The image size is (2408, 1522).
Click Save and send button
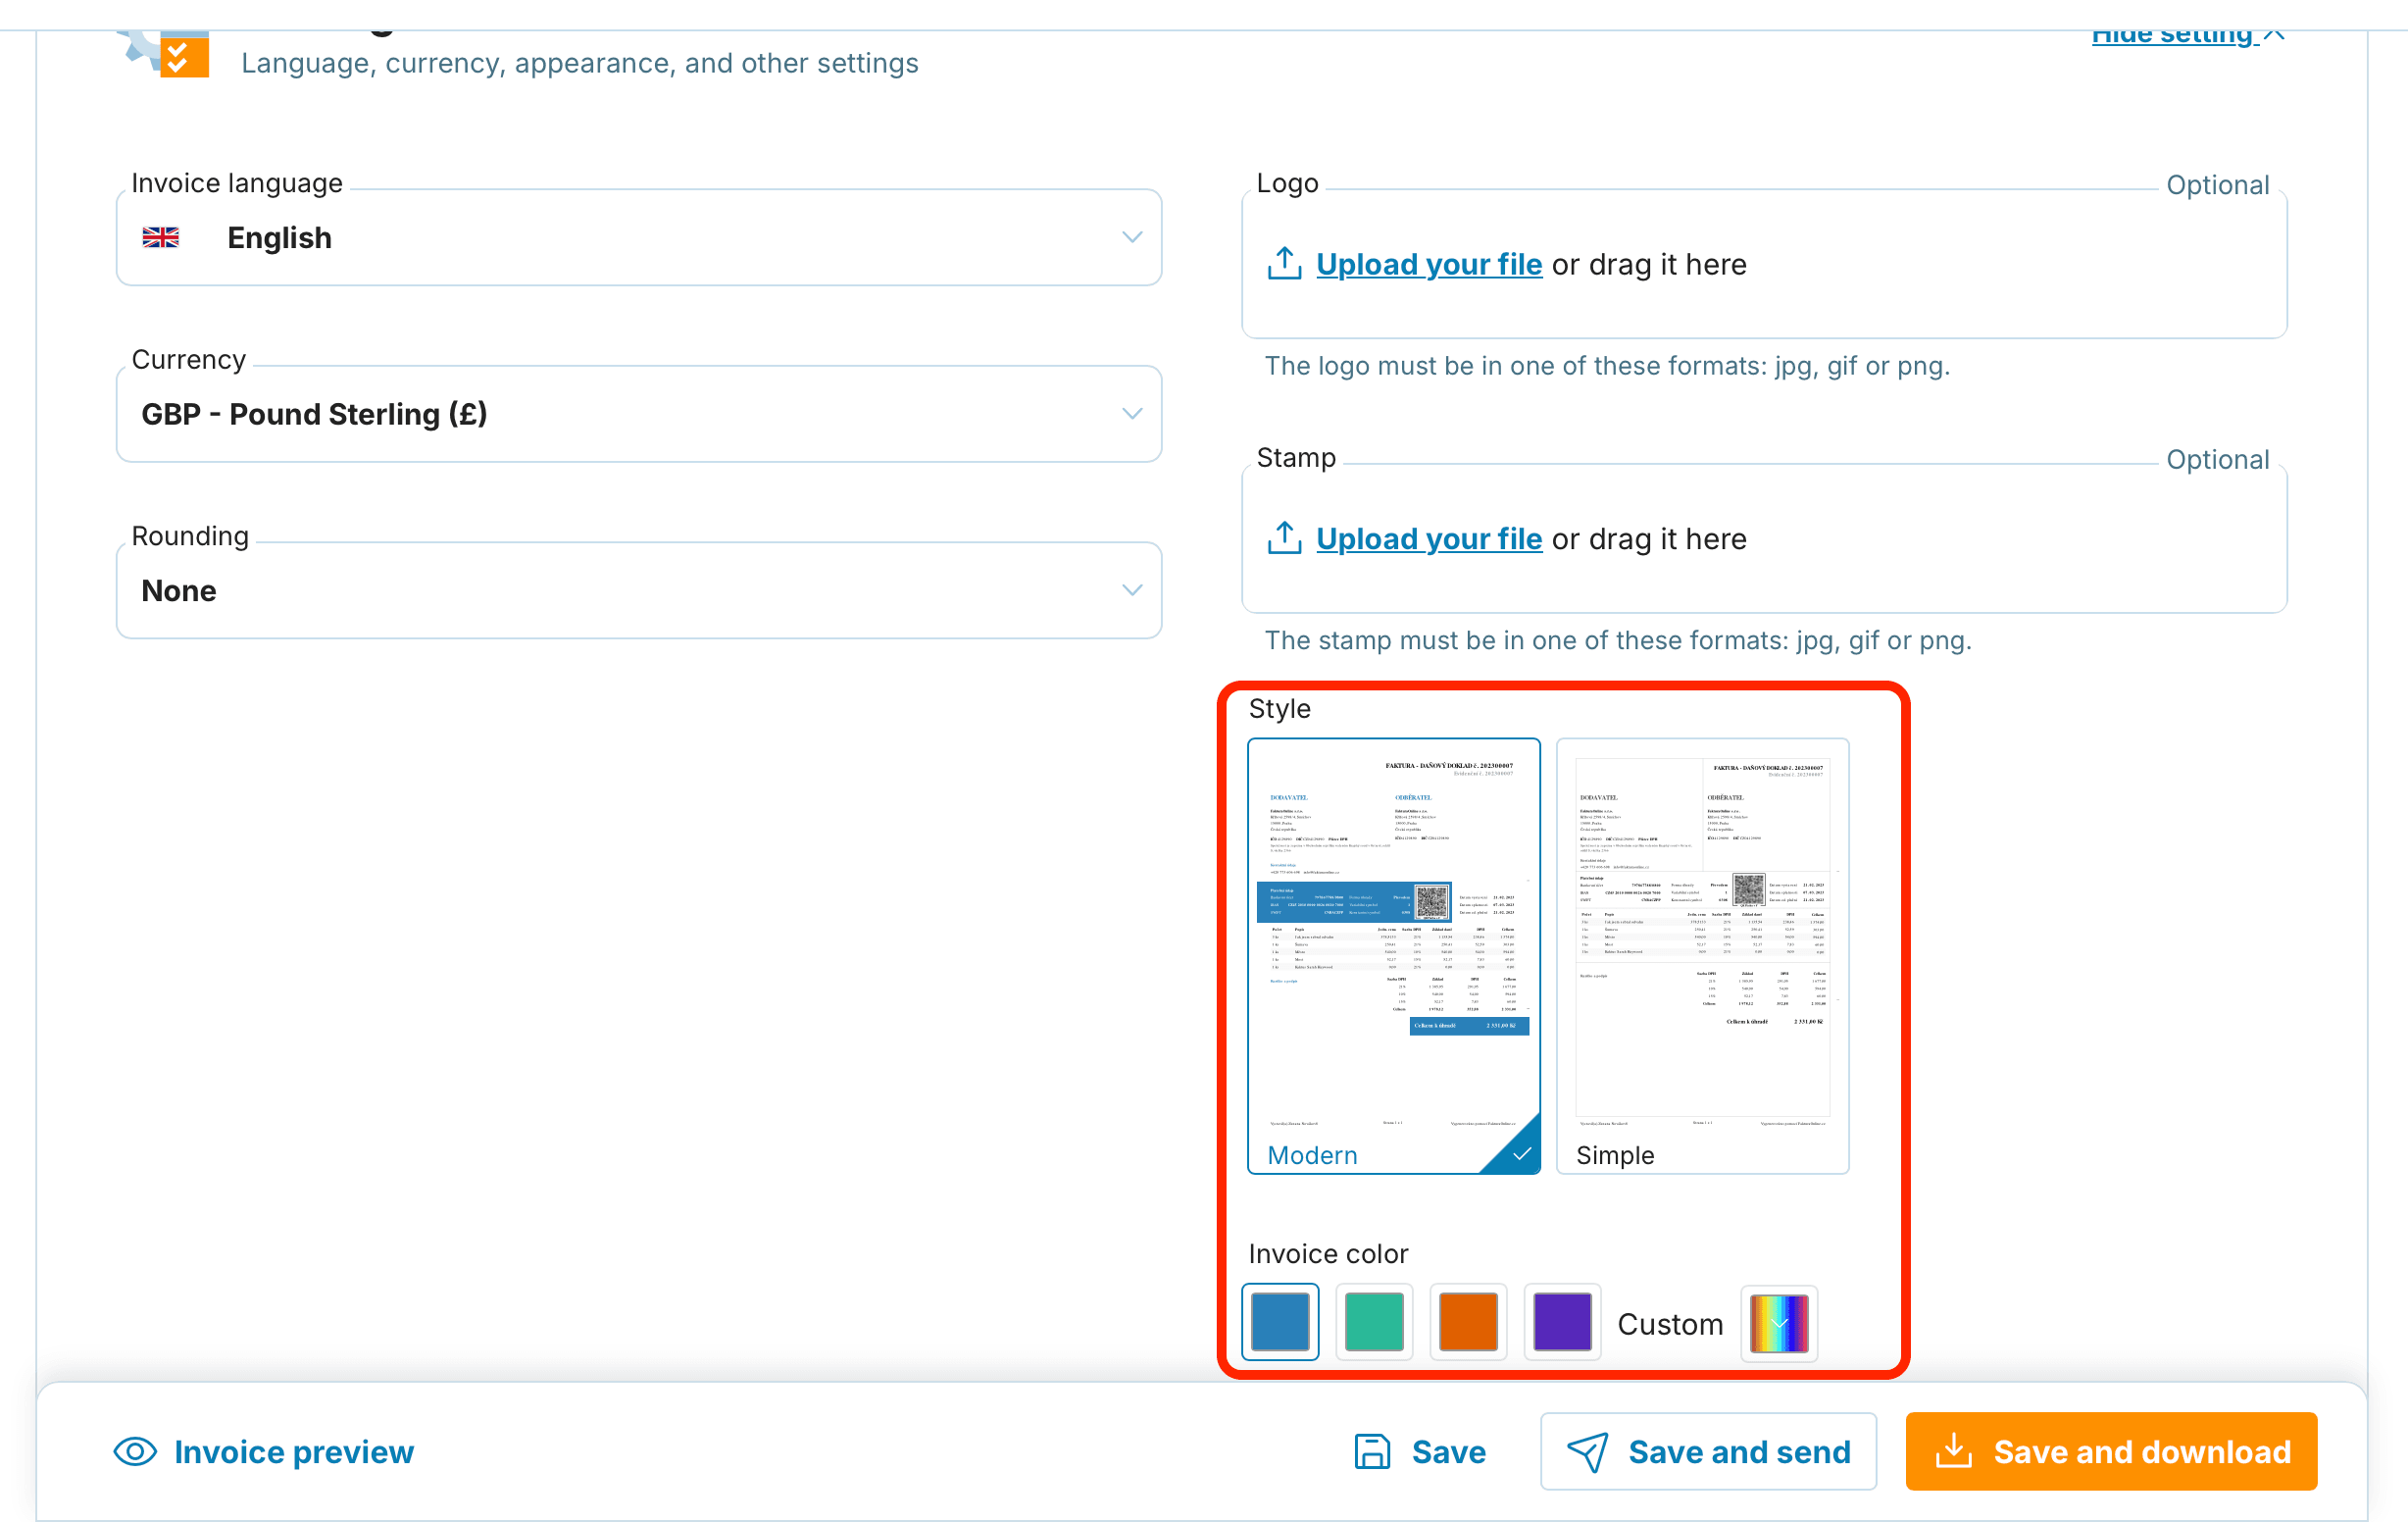1709,1452
